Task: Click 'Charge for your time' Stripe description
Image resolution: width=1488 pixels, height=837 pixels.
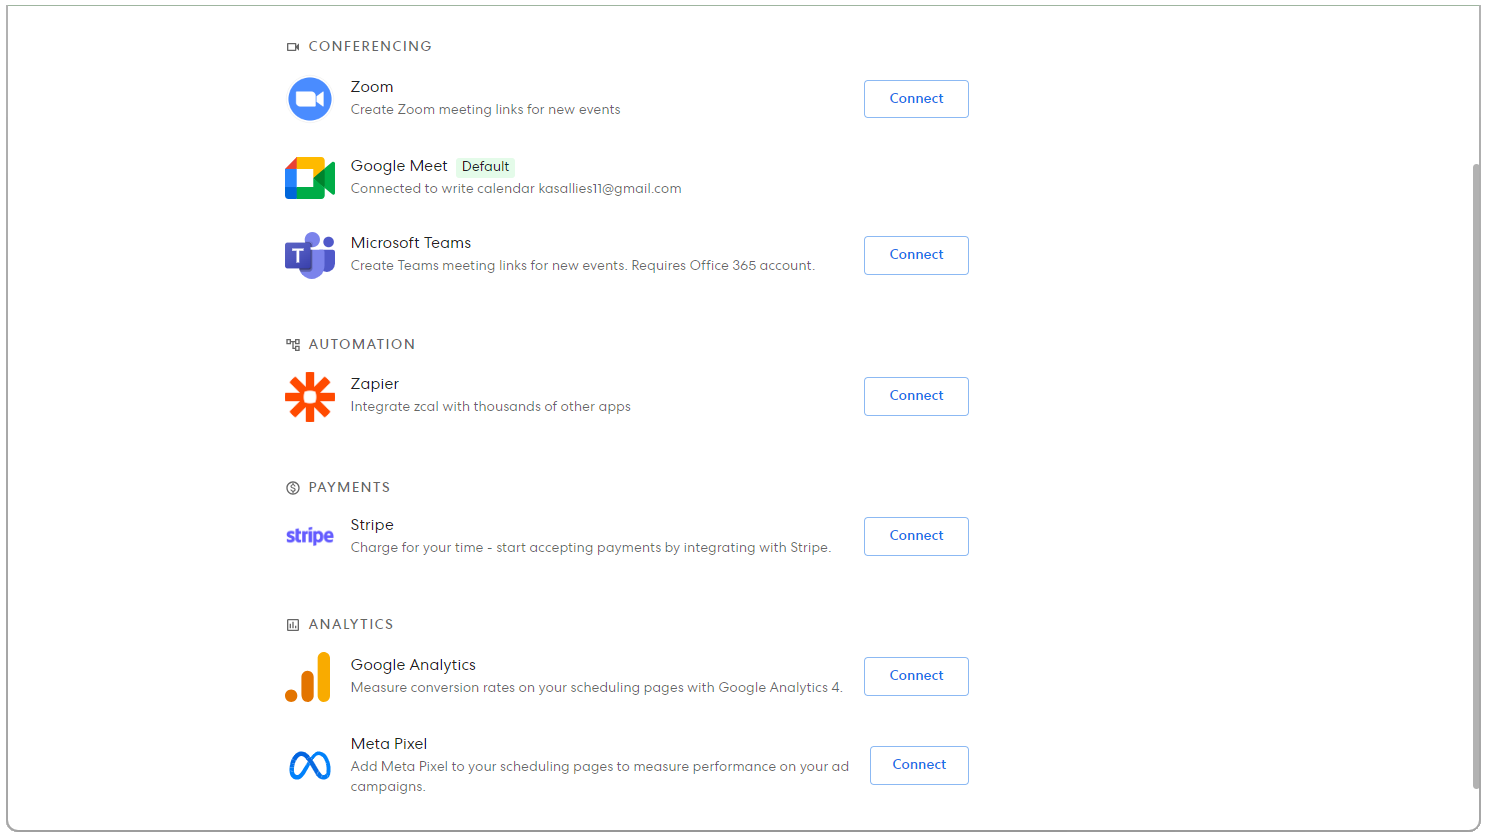Action: tap(590, 548)
